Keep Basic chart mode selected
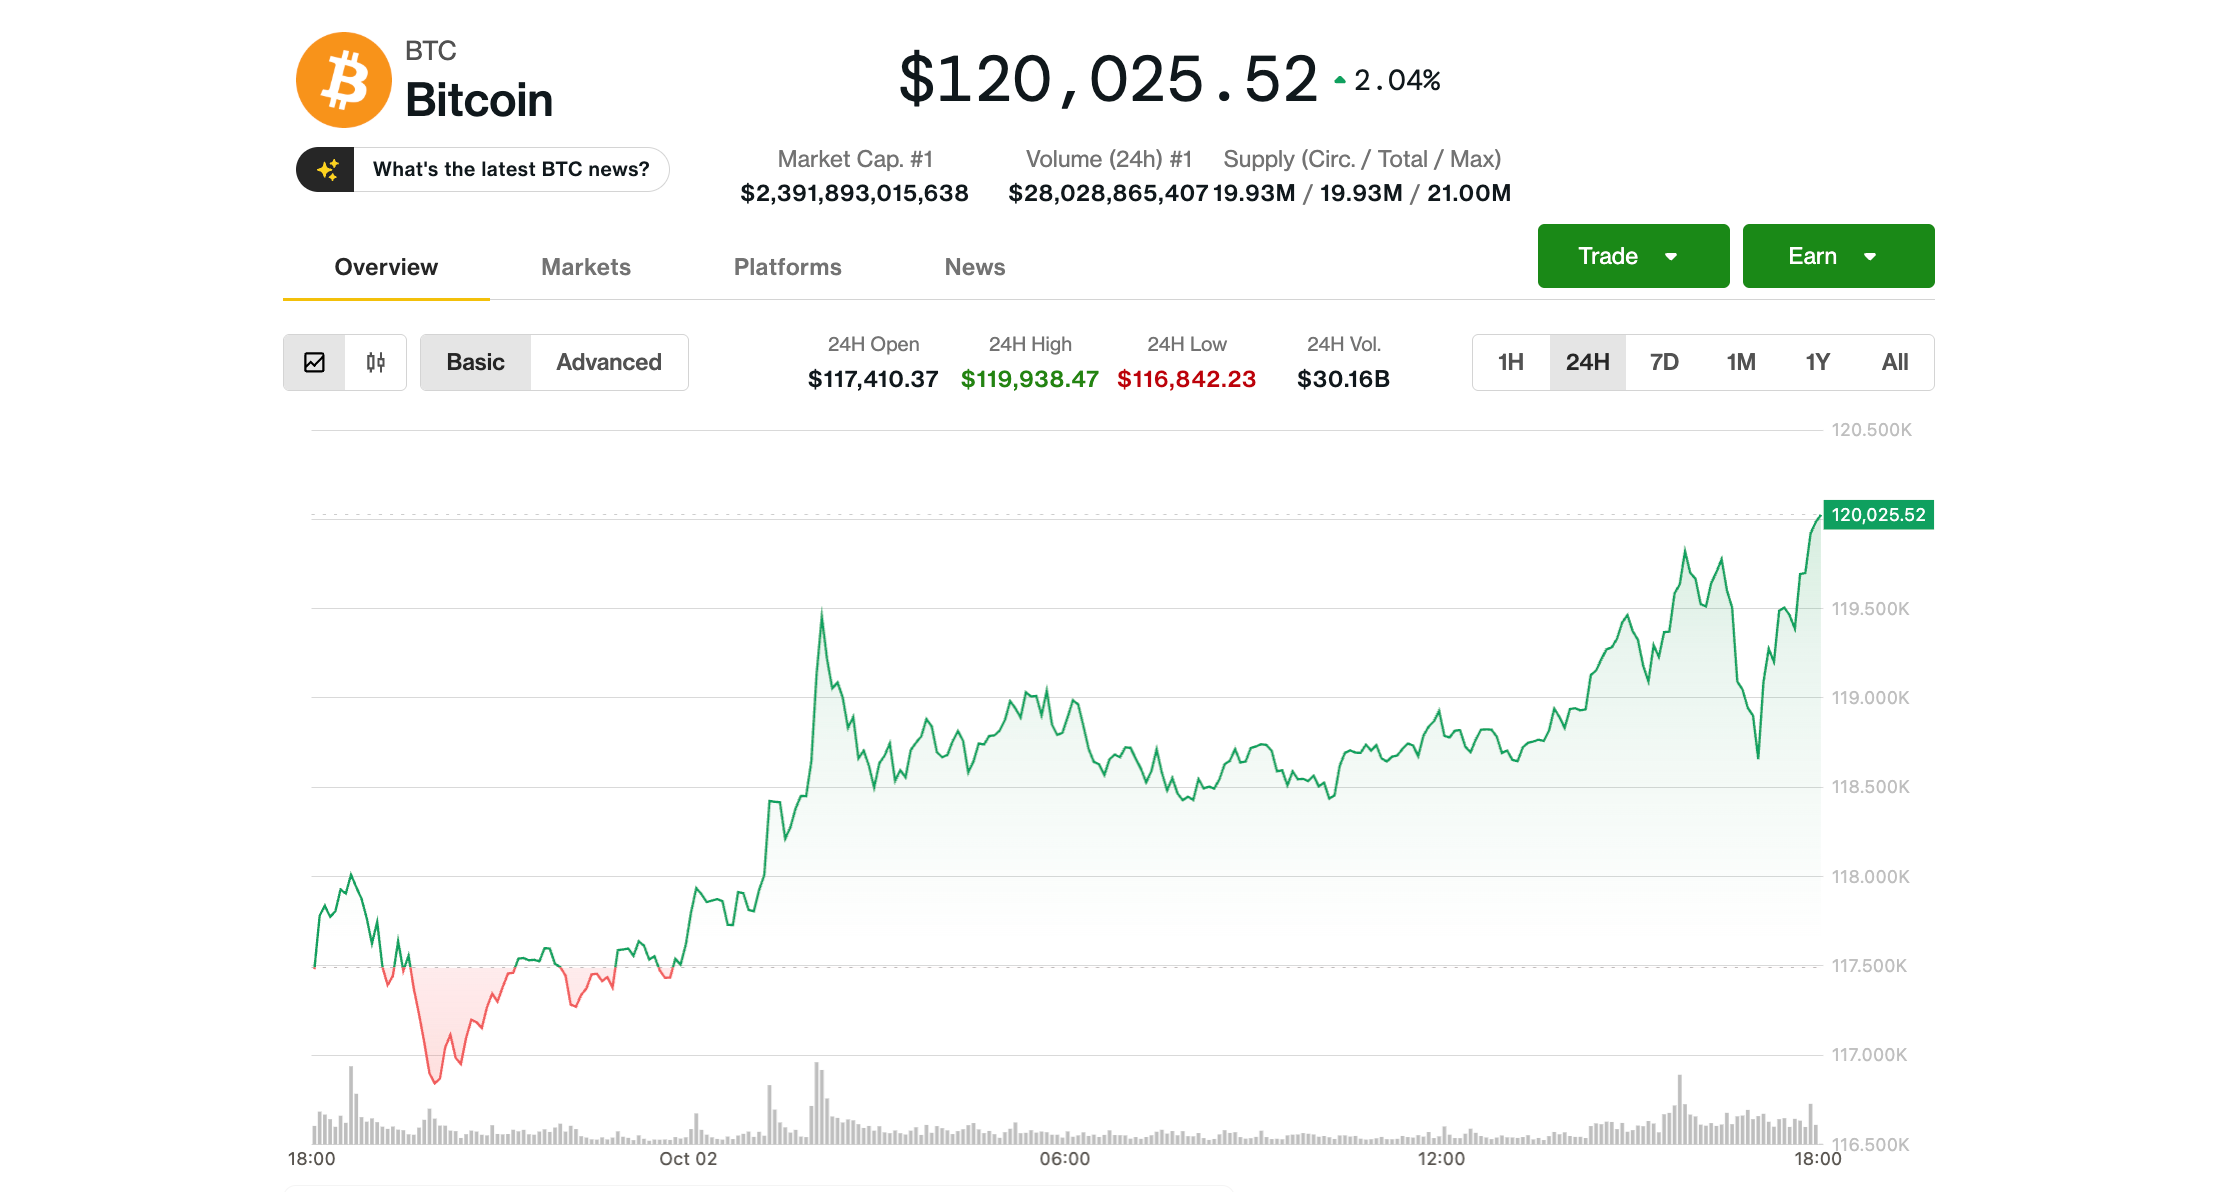Viewport: 2232px width, 1192px height. (475, 362)
